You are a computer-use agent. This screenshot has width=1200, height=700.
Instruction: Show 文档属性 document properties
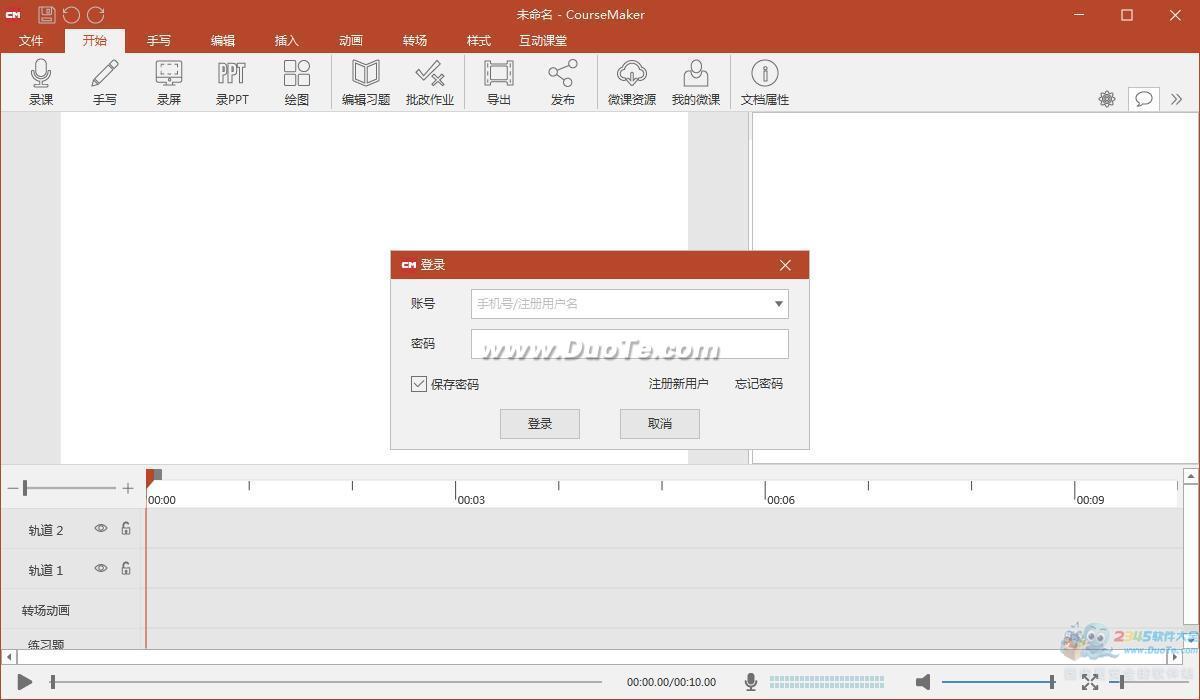click(x=765, y=82)
